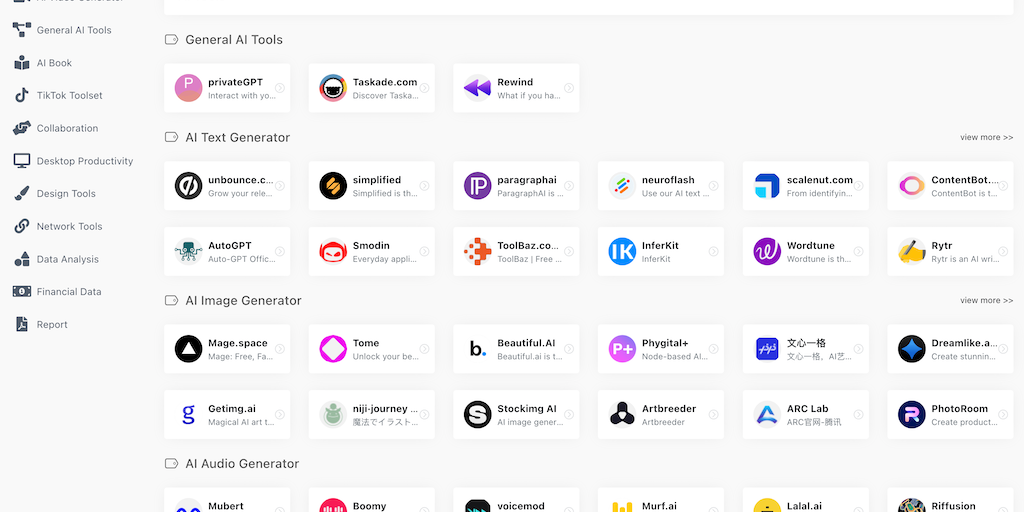Viewport: 1024px width, 512px height.
Task: Click 'Artbreeder' description text under the Artbreeder title
Action: click(663, 423)
